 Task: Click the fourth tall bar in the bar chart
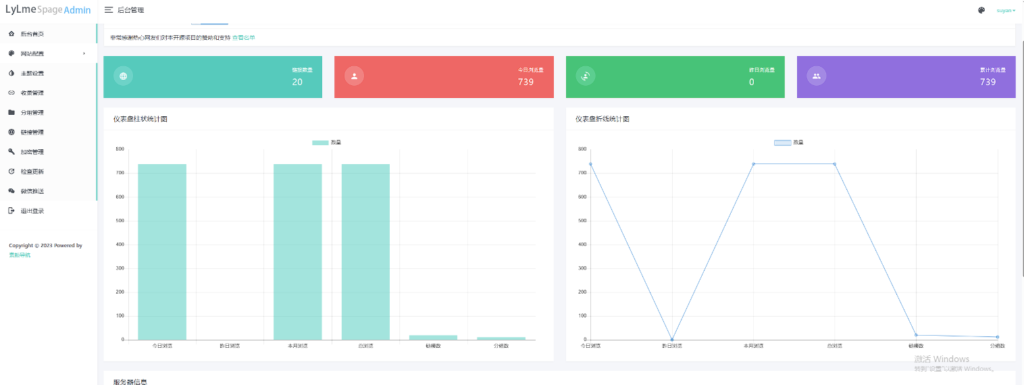(x=366, y=252)
